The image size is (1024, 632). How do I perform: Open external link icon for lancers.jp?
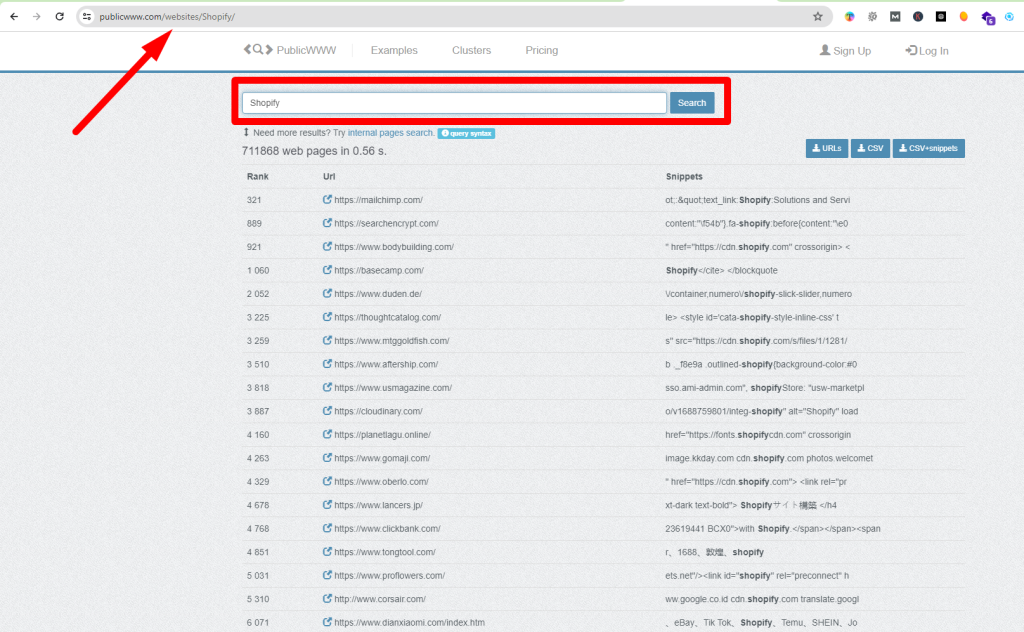tap(327, 505)
